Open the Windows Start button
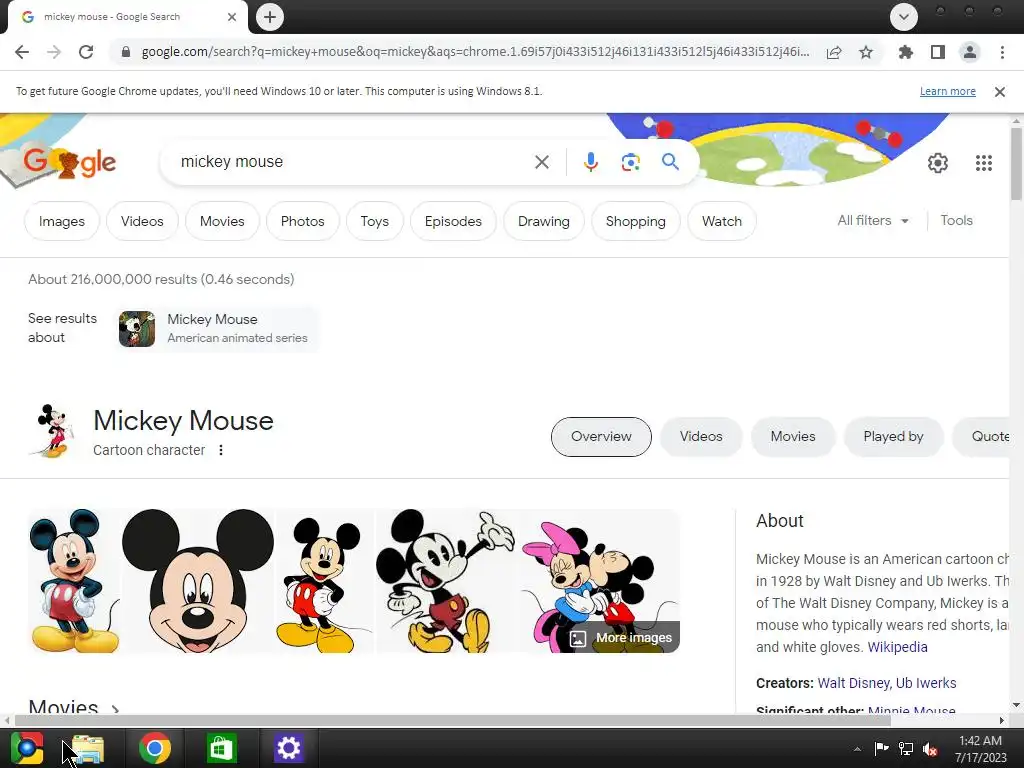The image size is (1024, 768). tap(26, 748)
